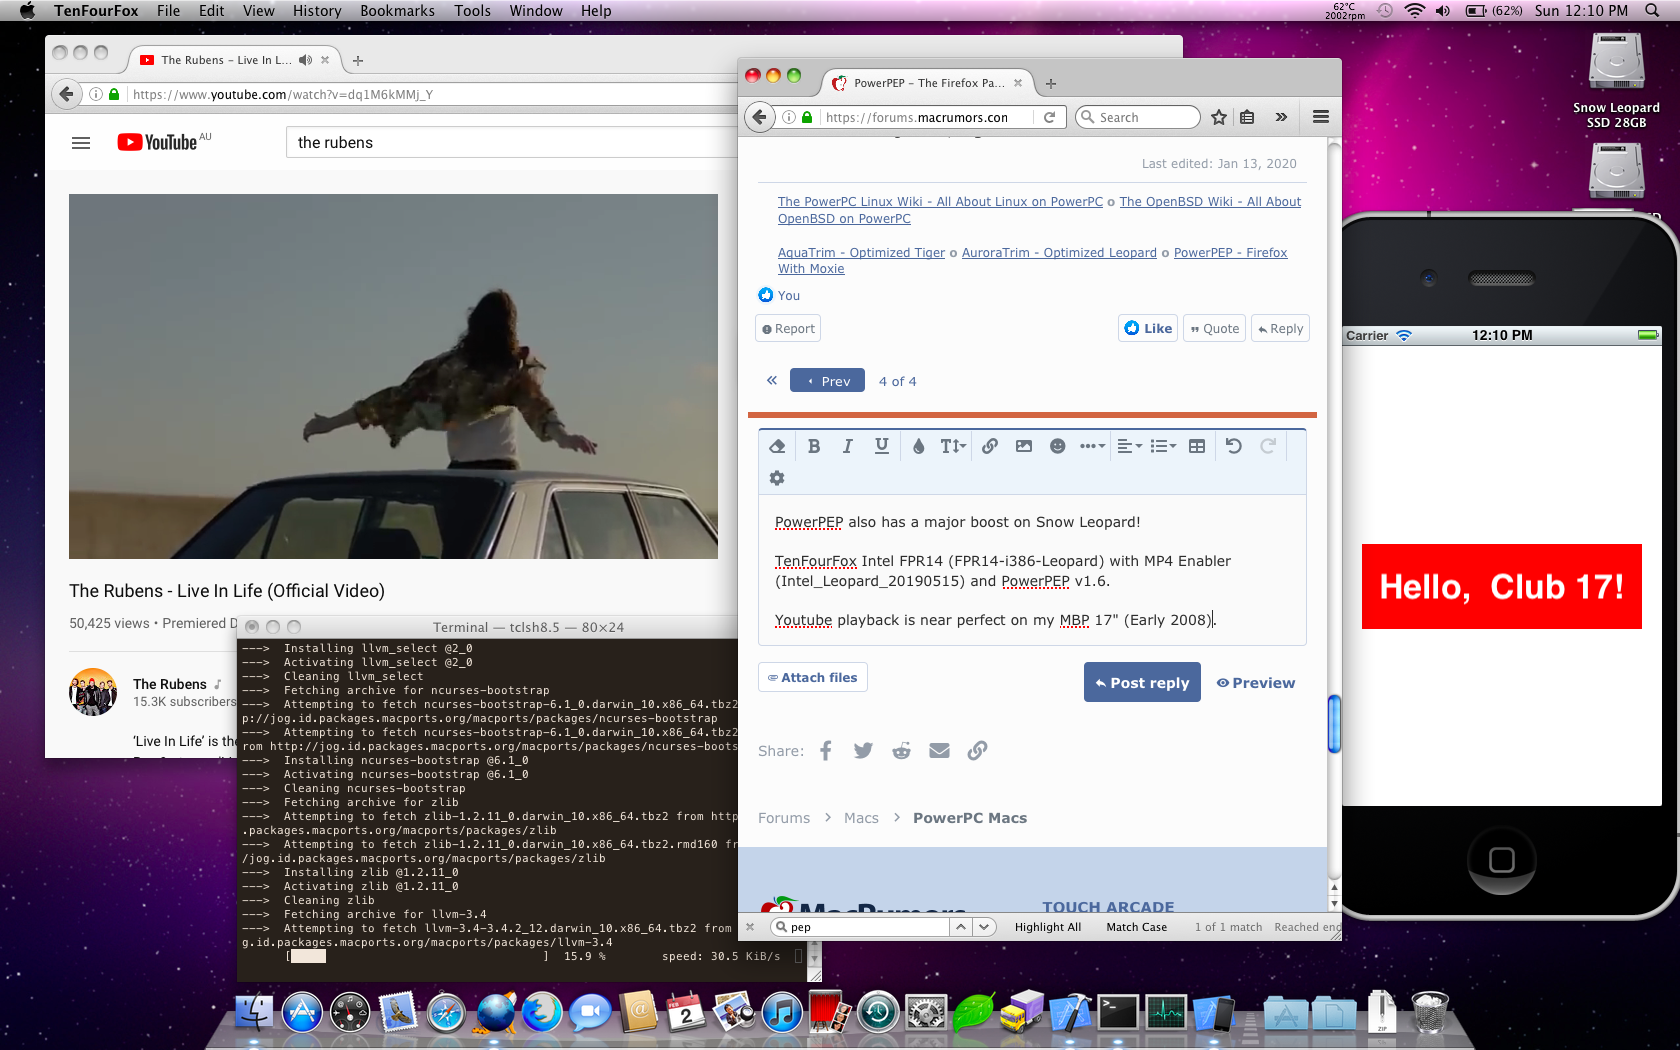
Task: Toggle Match Case in find bar
Action: 1136,927
